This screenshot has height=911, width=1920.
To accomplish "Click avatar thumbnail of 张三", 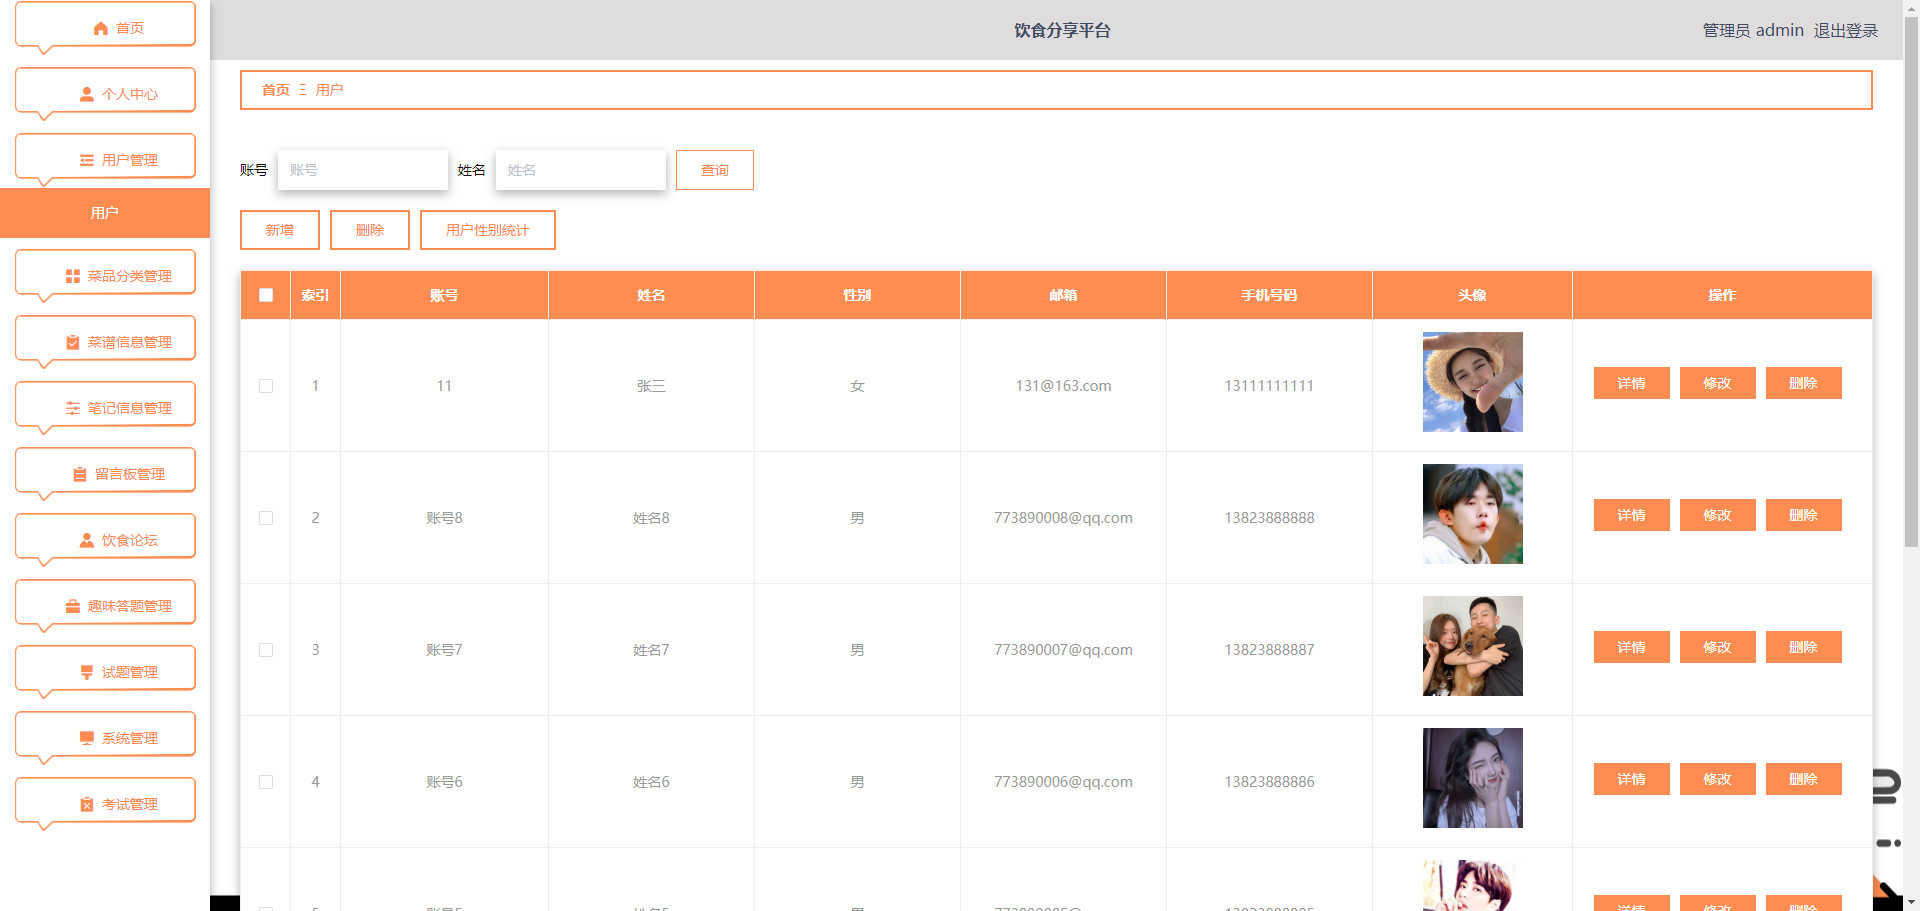I will (1473, 382).
